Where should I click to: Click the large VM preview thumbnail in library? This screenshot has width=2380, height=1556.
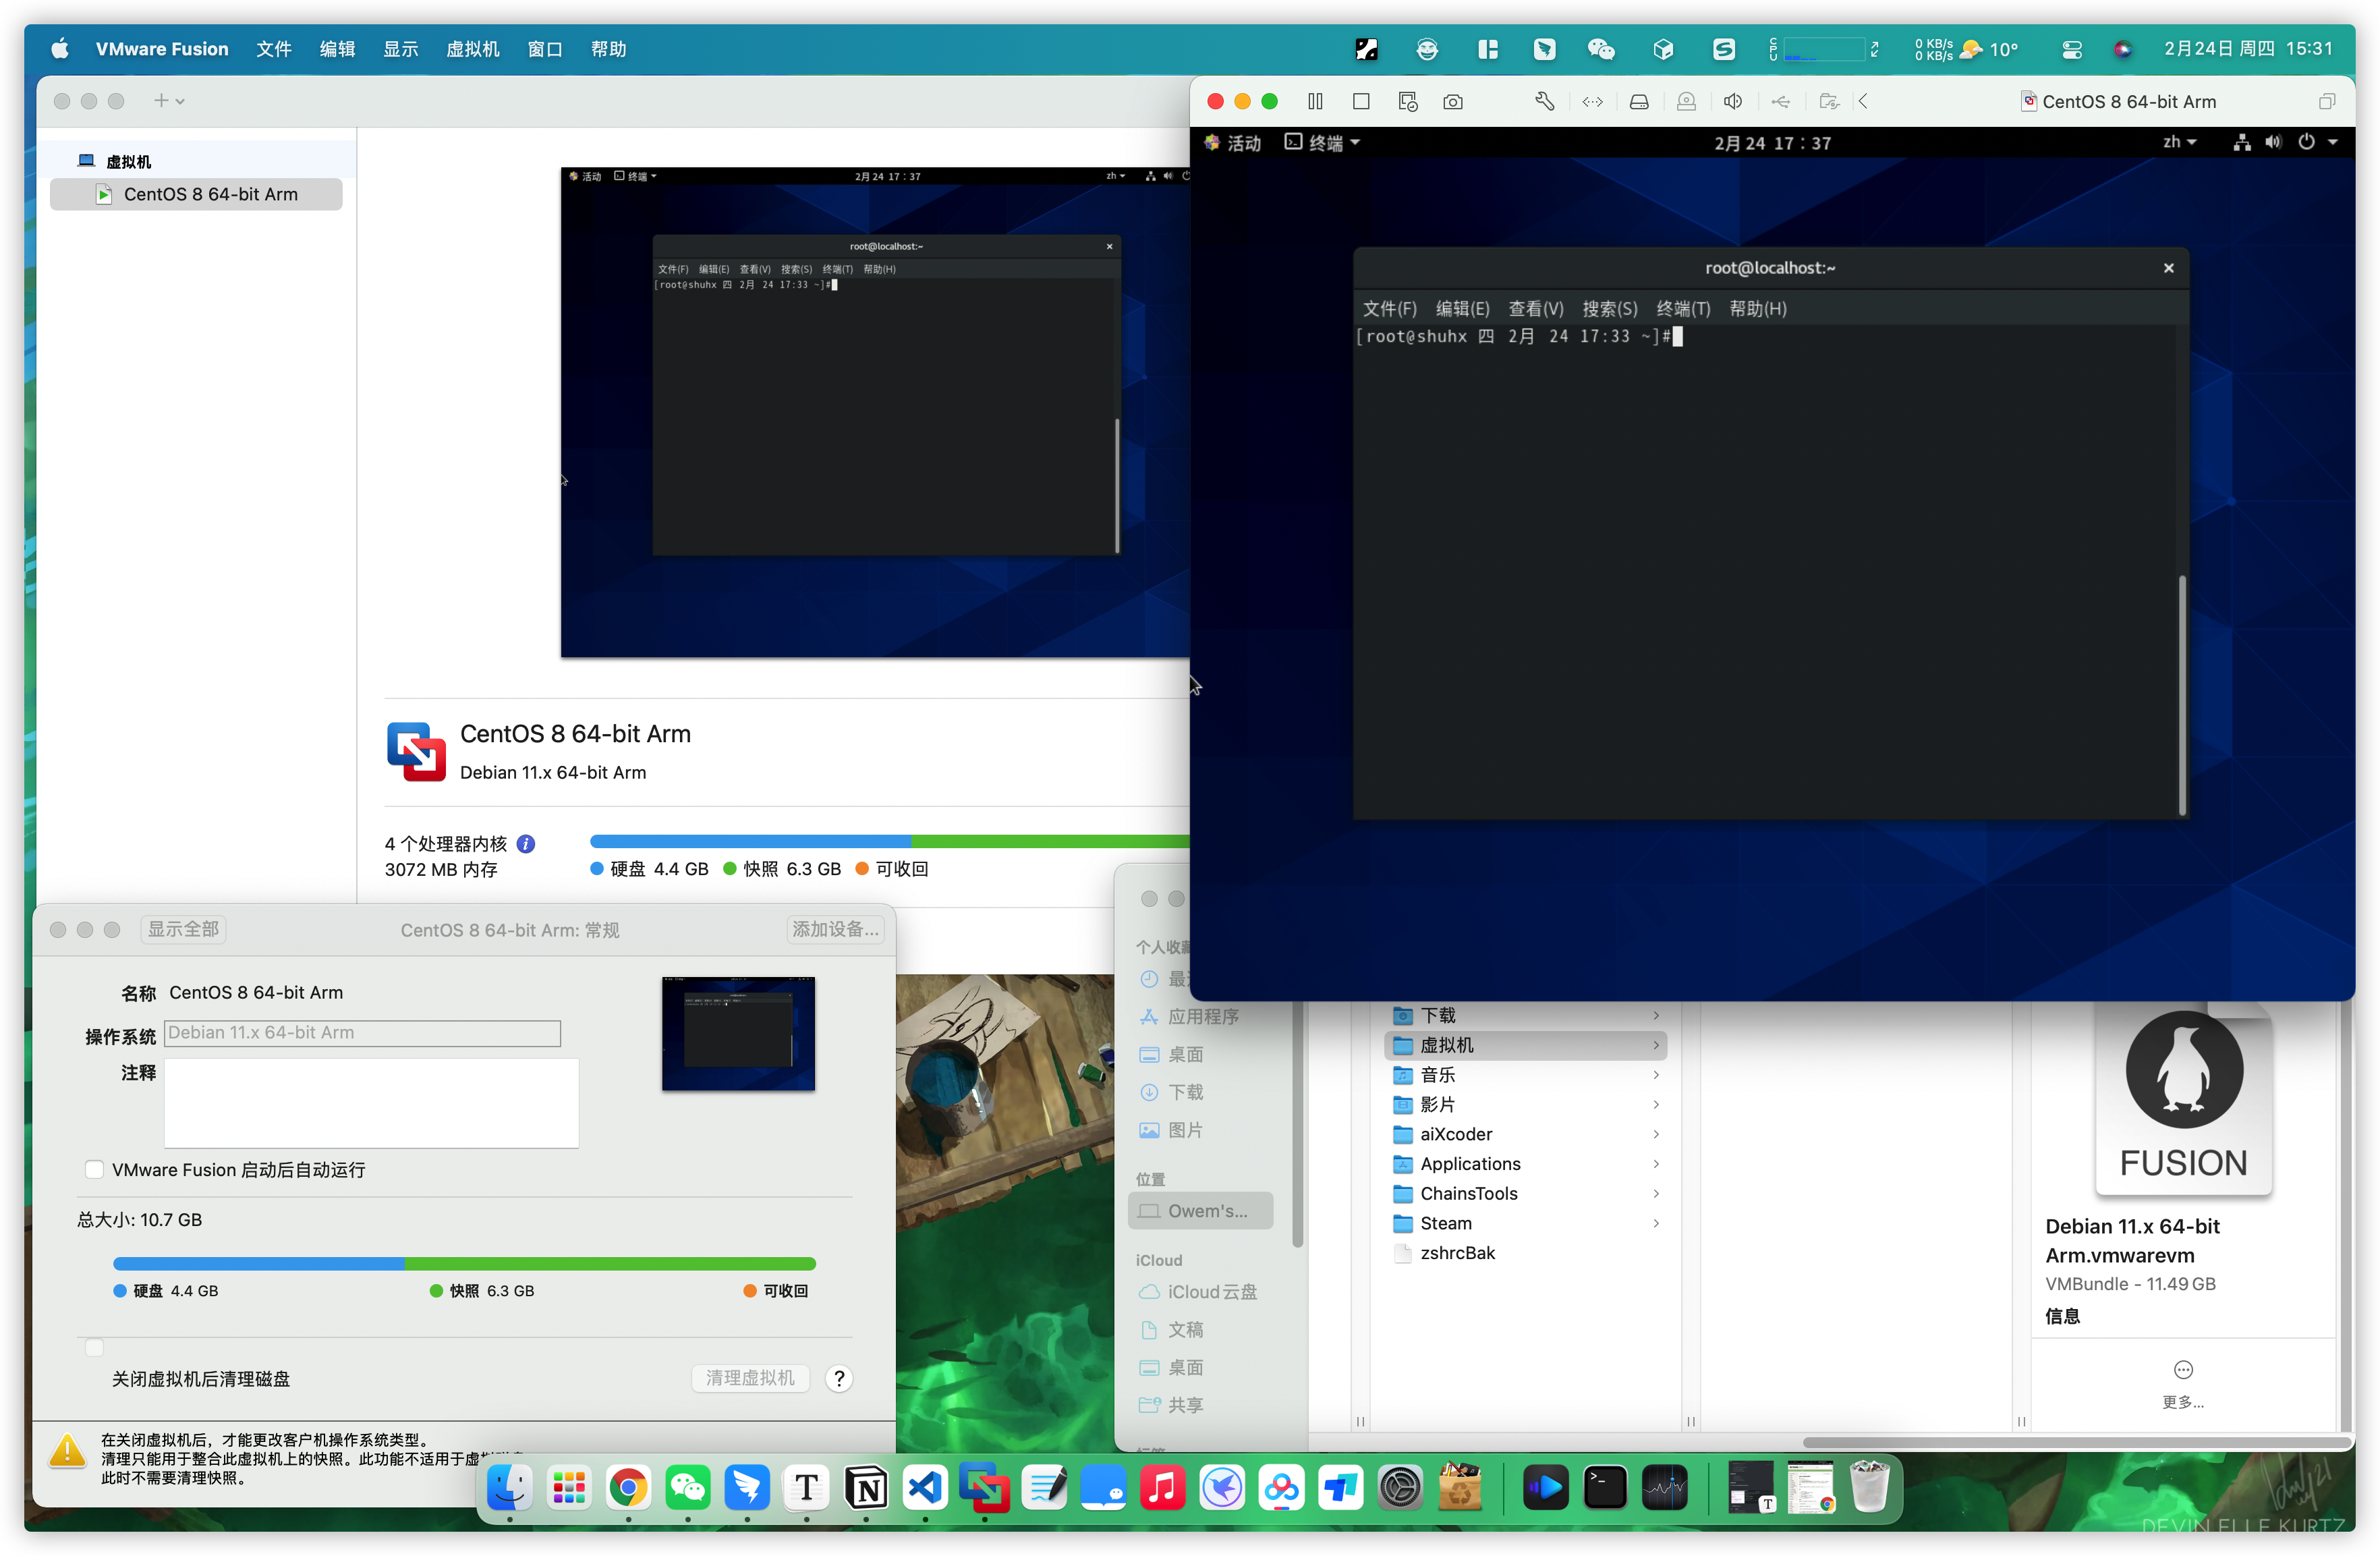tap(875, 412)
